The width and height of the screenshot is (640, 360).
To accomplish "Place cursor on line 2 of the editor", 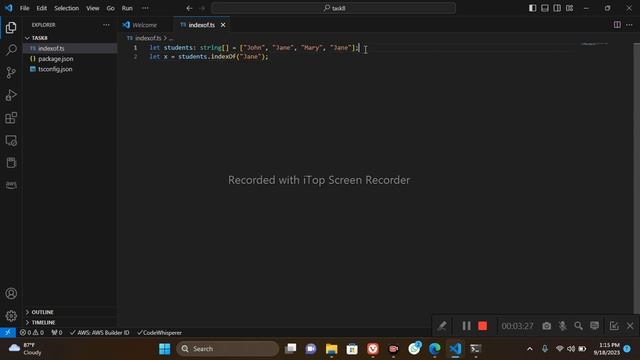I will click(x=209, y=57).
